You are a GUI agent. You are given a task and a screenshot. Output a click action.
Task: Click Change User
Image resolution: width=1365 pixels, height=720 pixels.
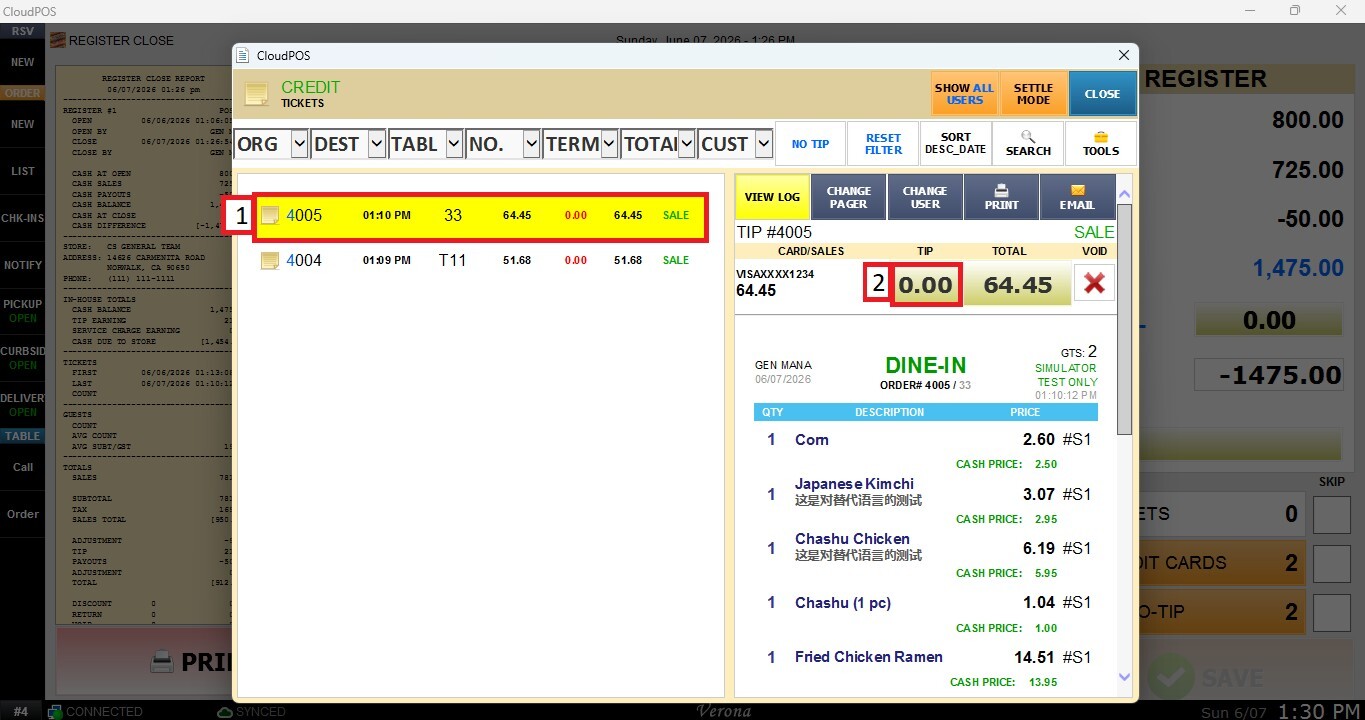click(925, 197)
